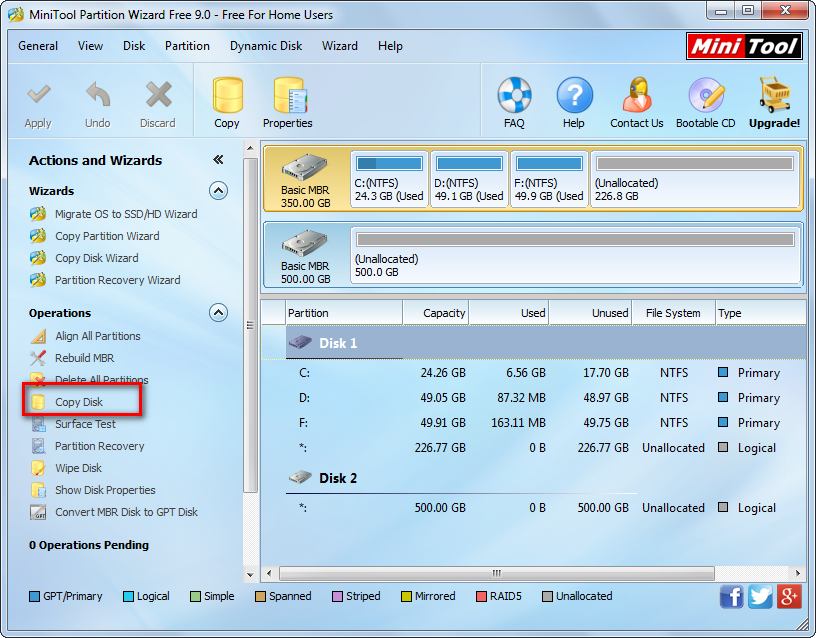This screenshot has width=816, height=638.
Task: Sort by the Capacity column header
Action: 436,313
